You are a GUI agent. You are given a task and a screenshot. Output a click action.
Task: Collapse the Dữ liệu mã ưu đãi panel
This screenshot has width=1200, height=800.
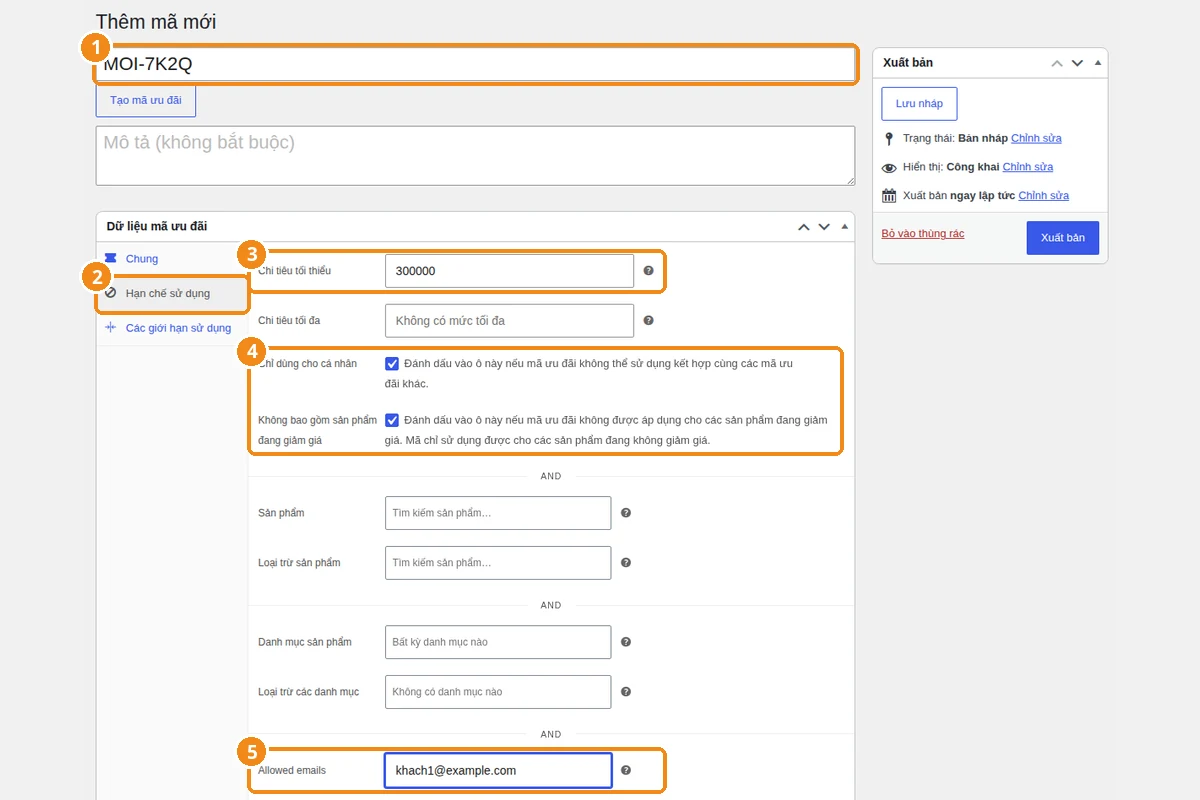846,227
